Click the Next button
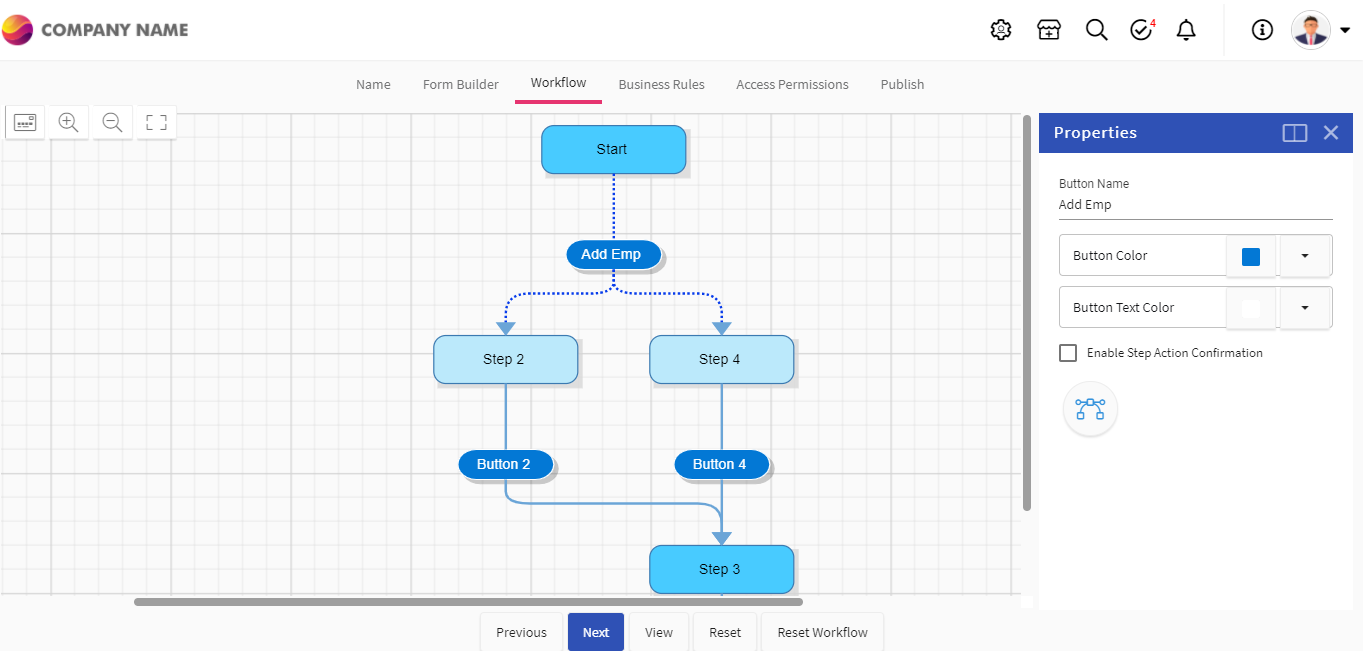Viewport: 1363px width, 651px height. click(596, 632)
